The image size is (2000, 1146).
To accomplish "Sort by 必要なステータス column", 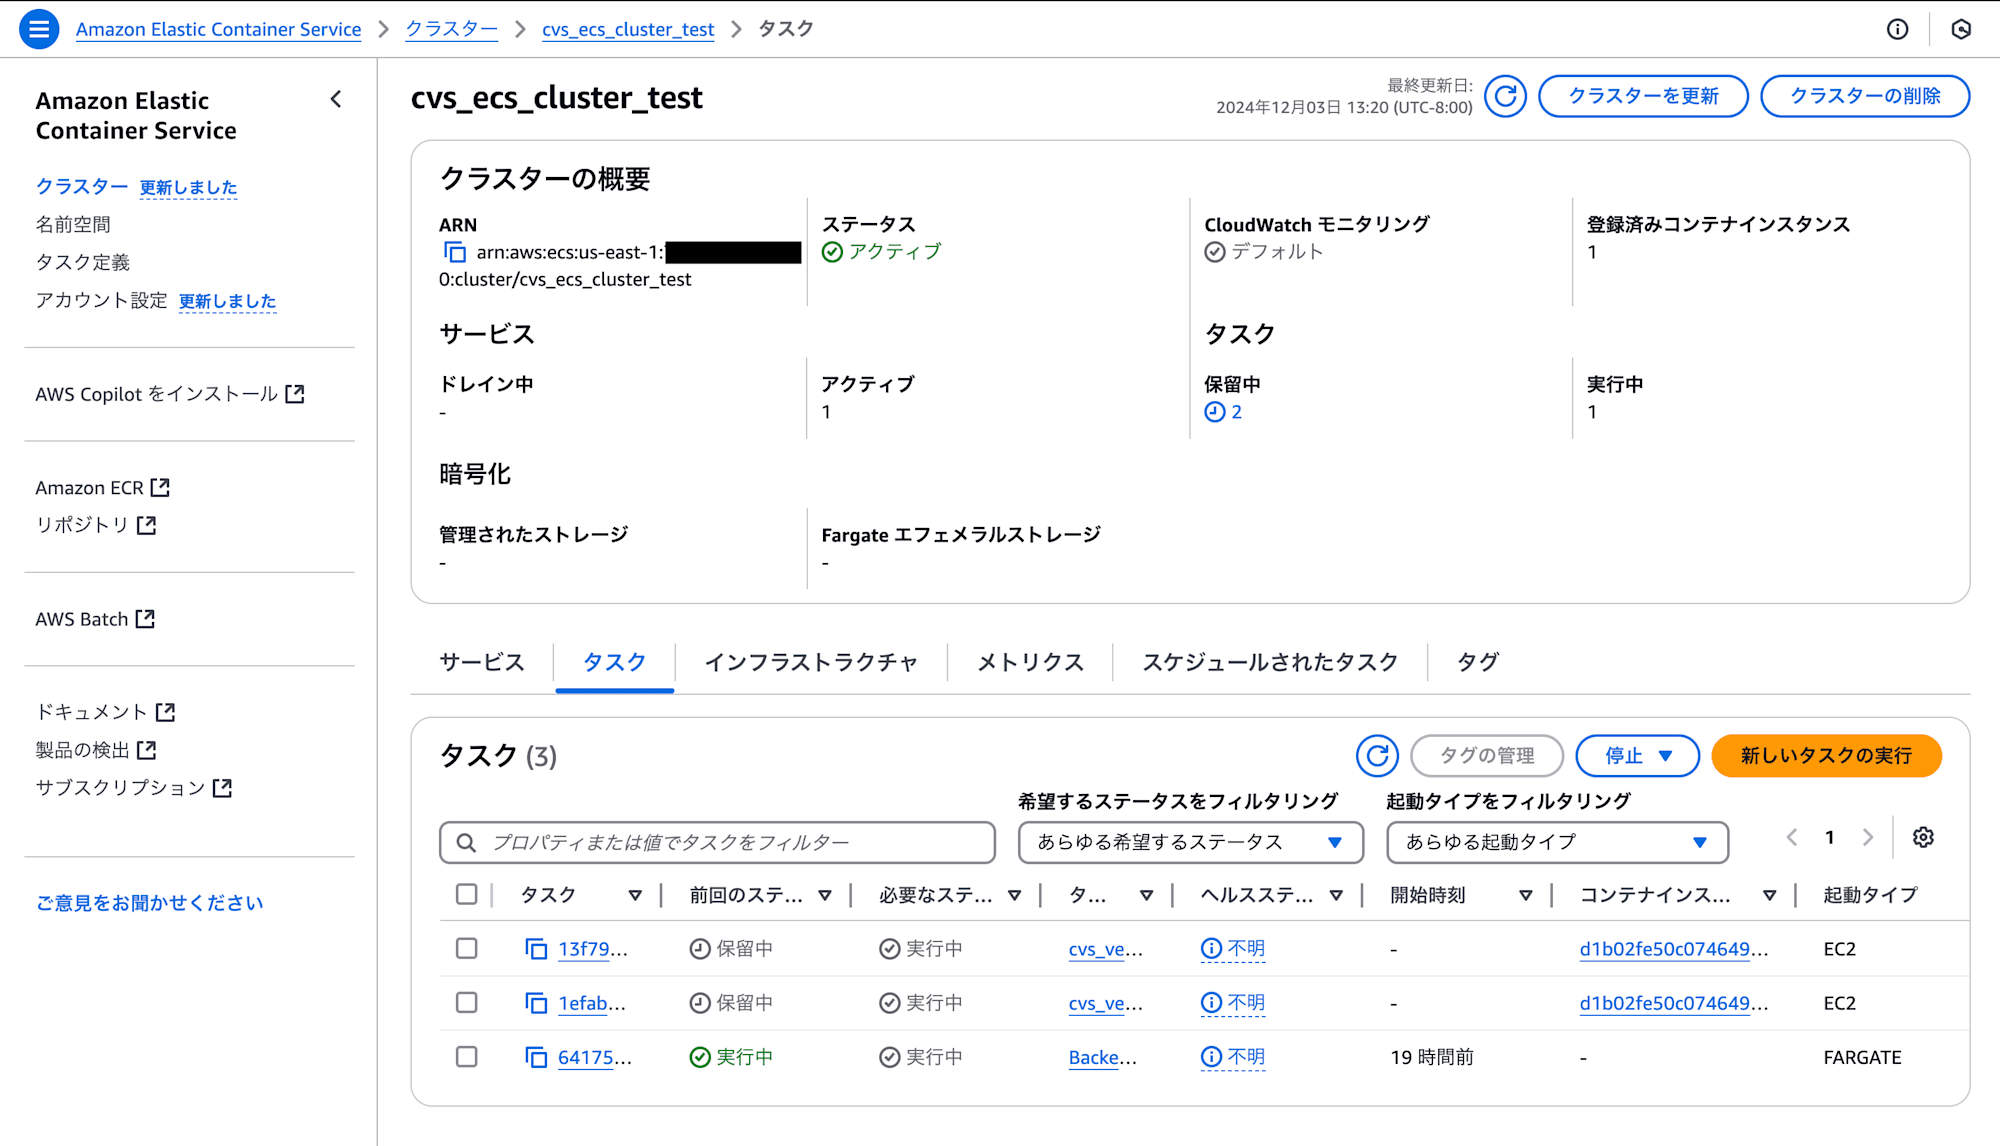I will (1014, 896).
